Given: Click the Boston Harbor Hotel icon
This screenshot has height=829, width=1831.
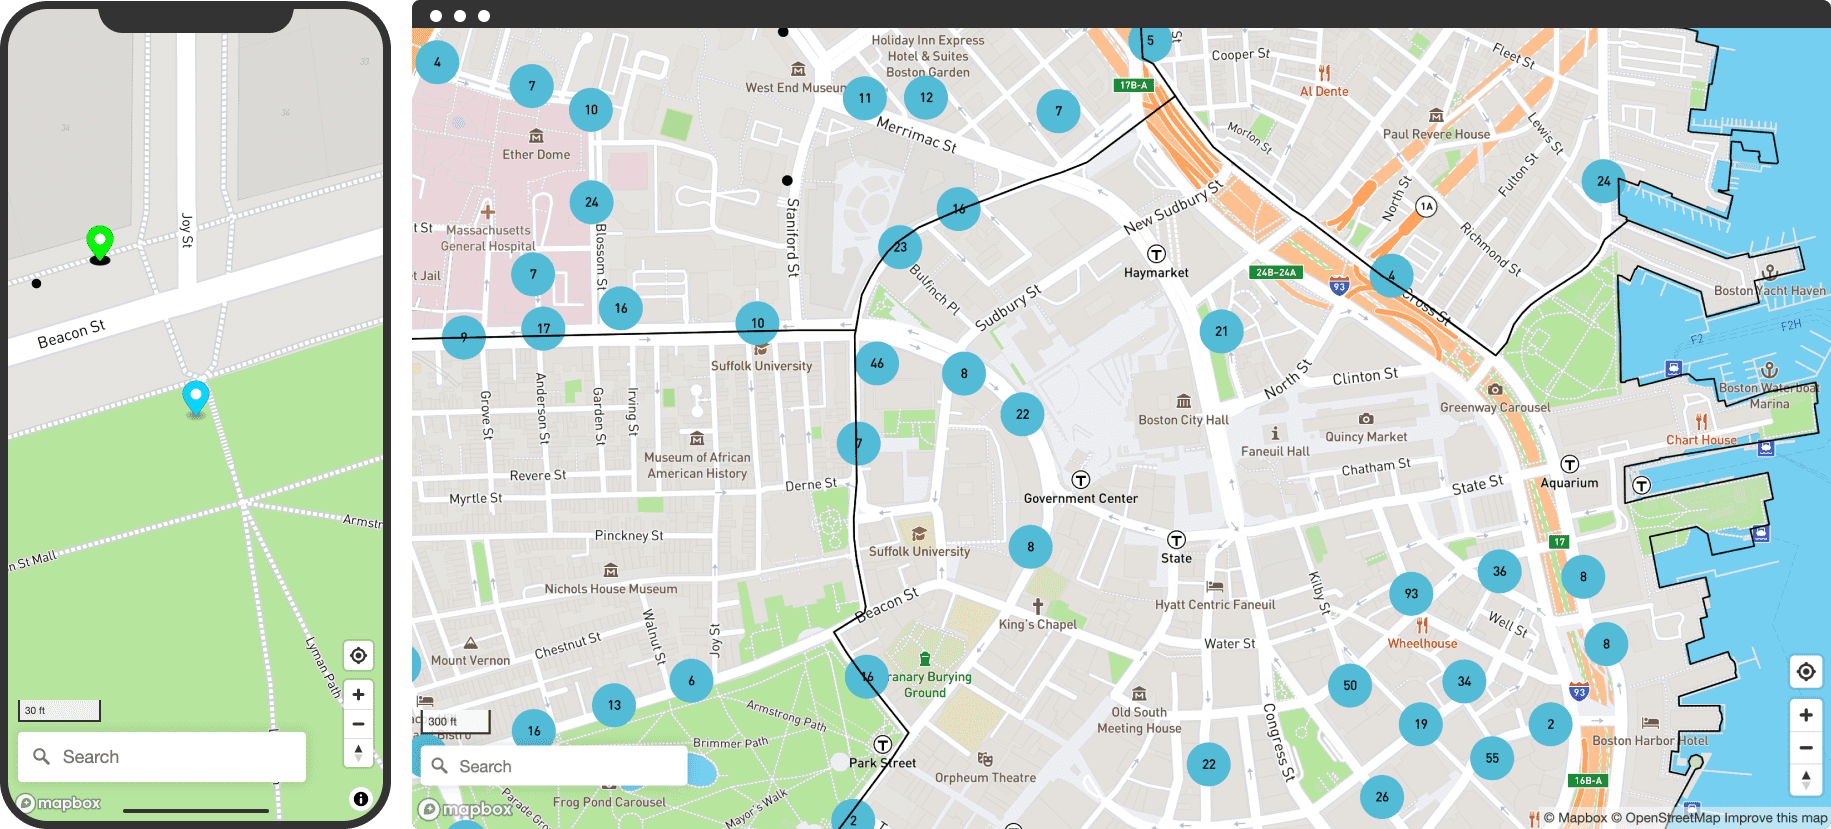Looking at the screenshot, I should tap(1650, 723).
